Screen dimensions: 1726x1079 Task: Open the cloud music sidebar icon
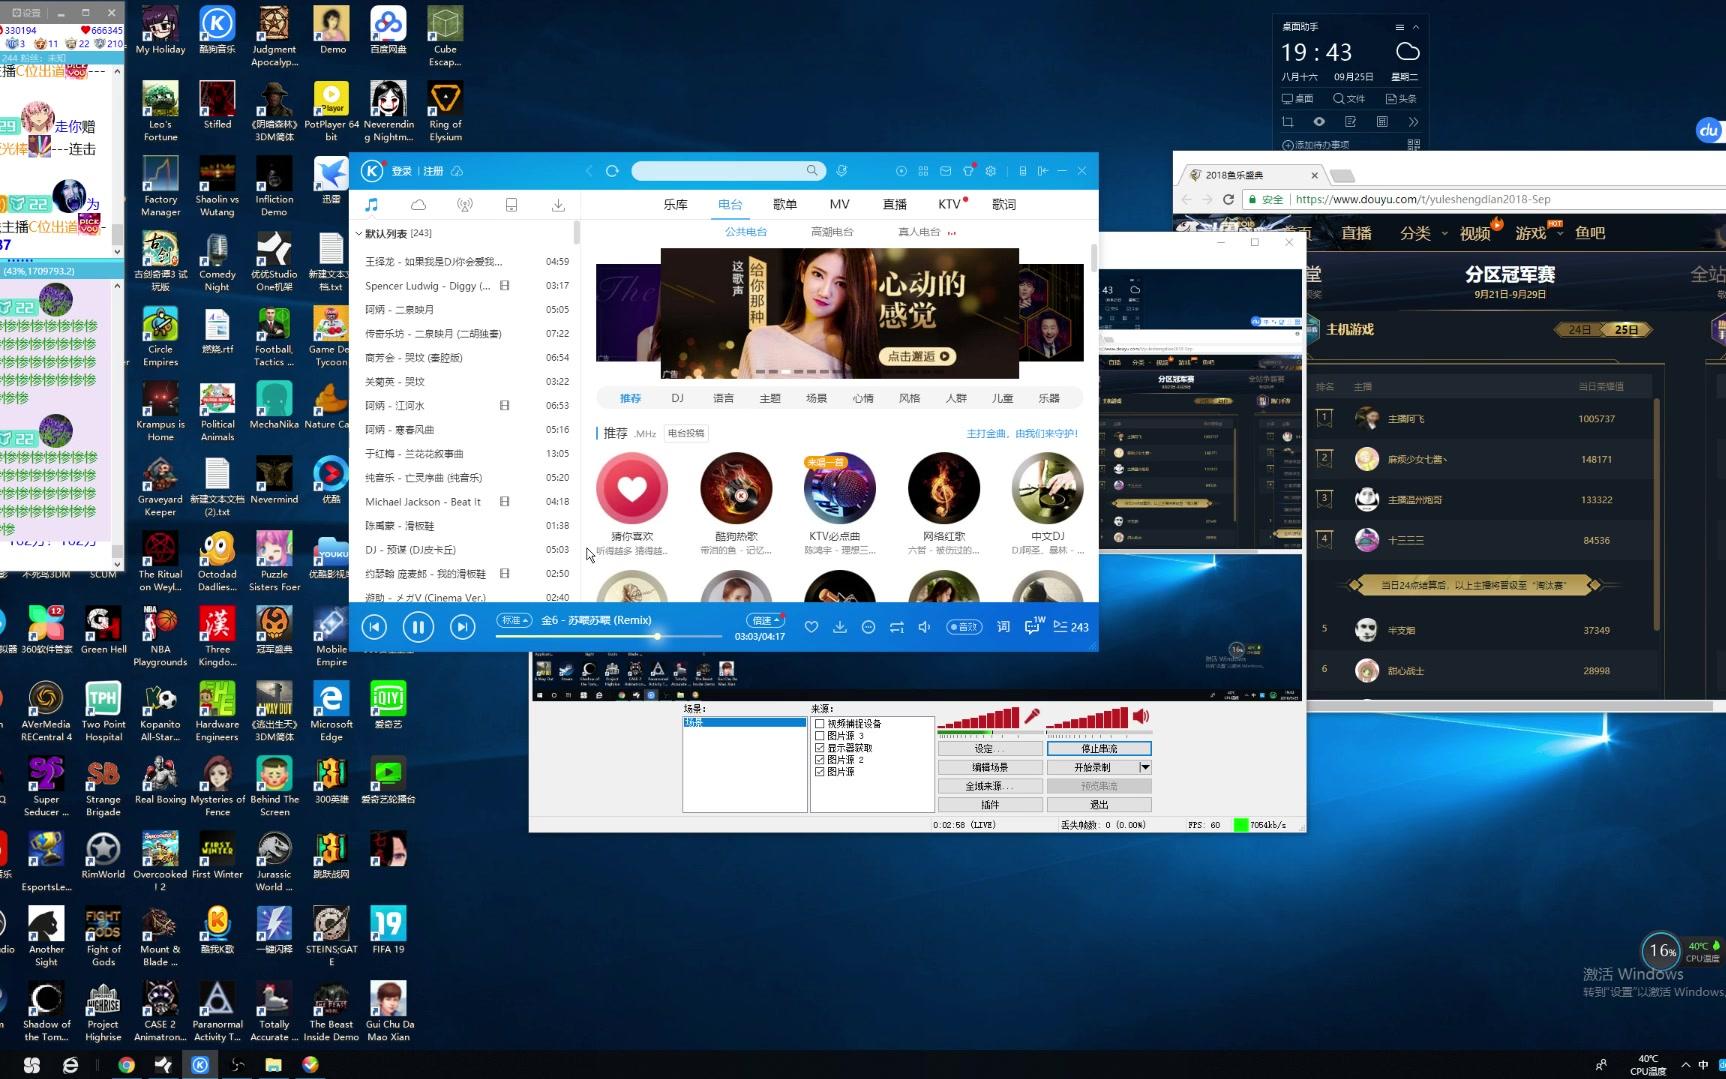418,204
